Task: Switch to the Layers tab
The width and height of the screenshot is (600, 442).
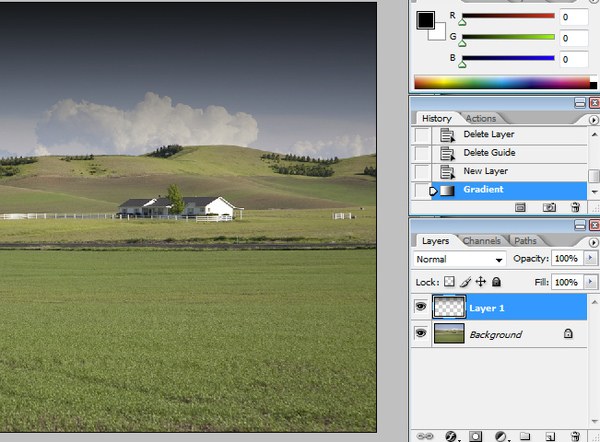Action: pos(435,241)
